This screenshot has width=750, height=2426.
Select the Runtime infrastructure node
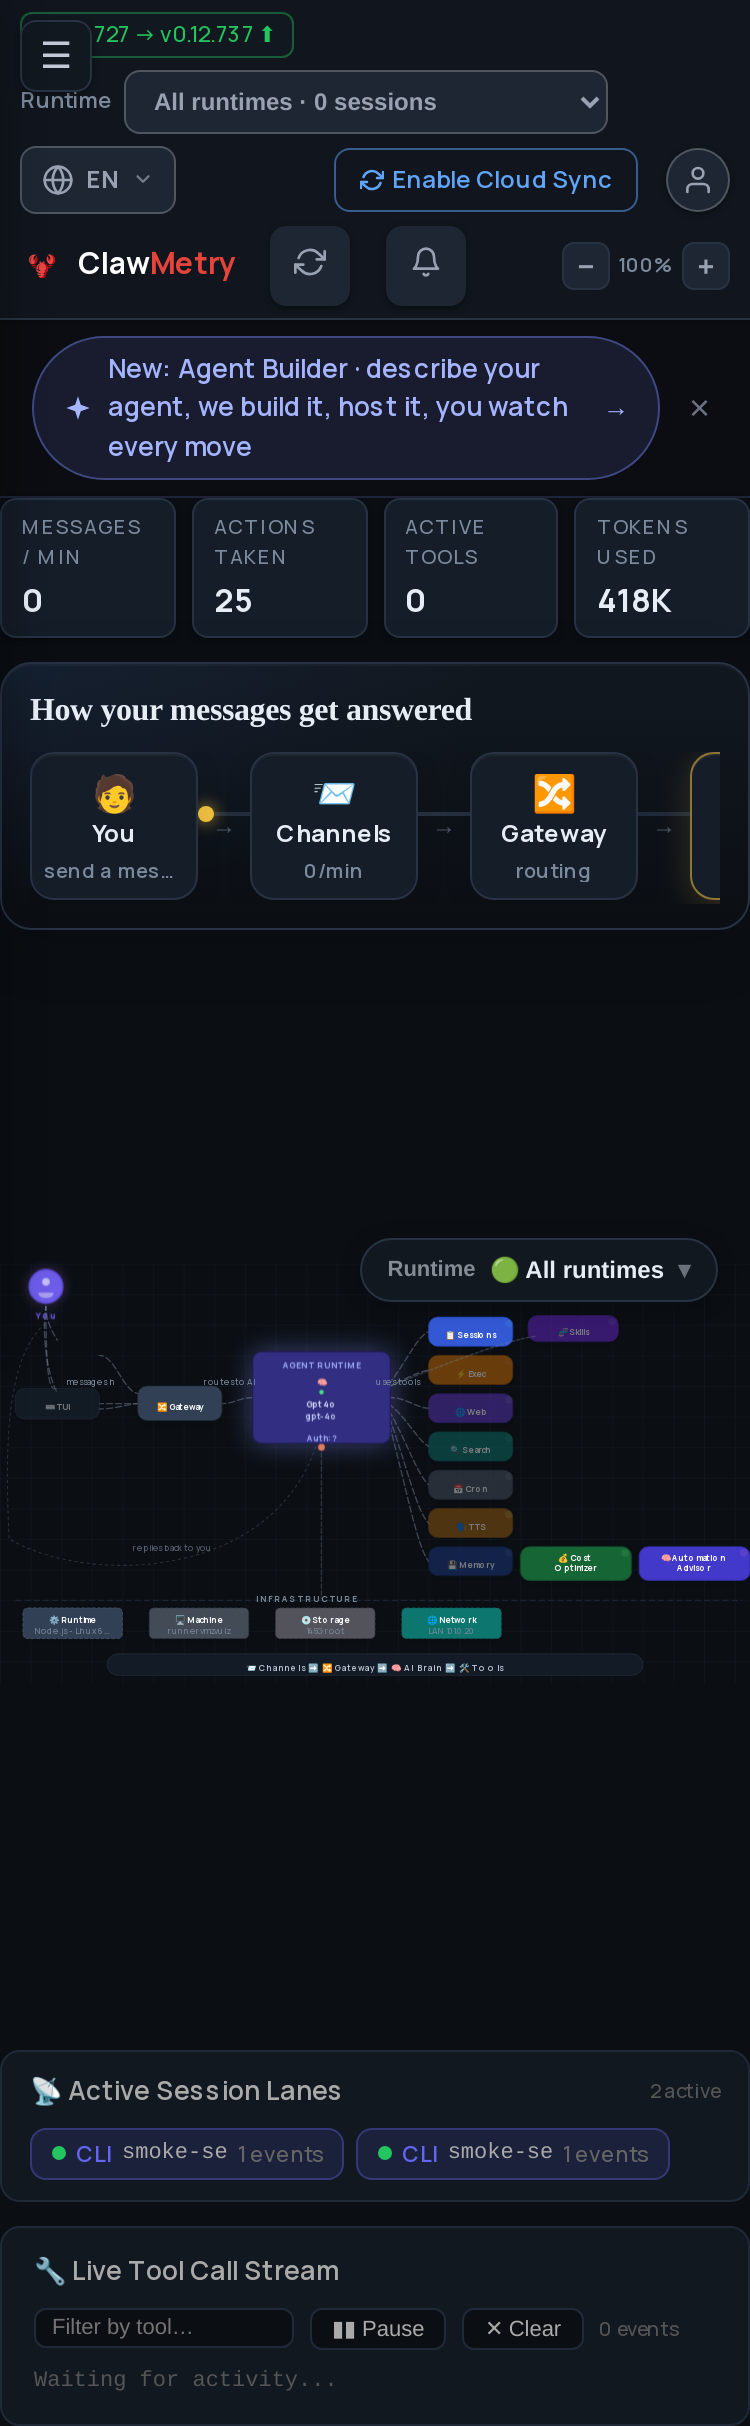tap(72, 1623)
